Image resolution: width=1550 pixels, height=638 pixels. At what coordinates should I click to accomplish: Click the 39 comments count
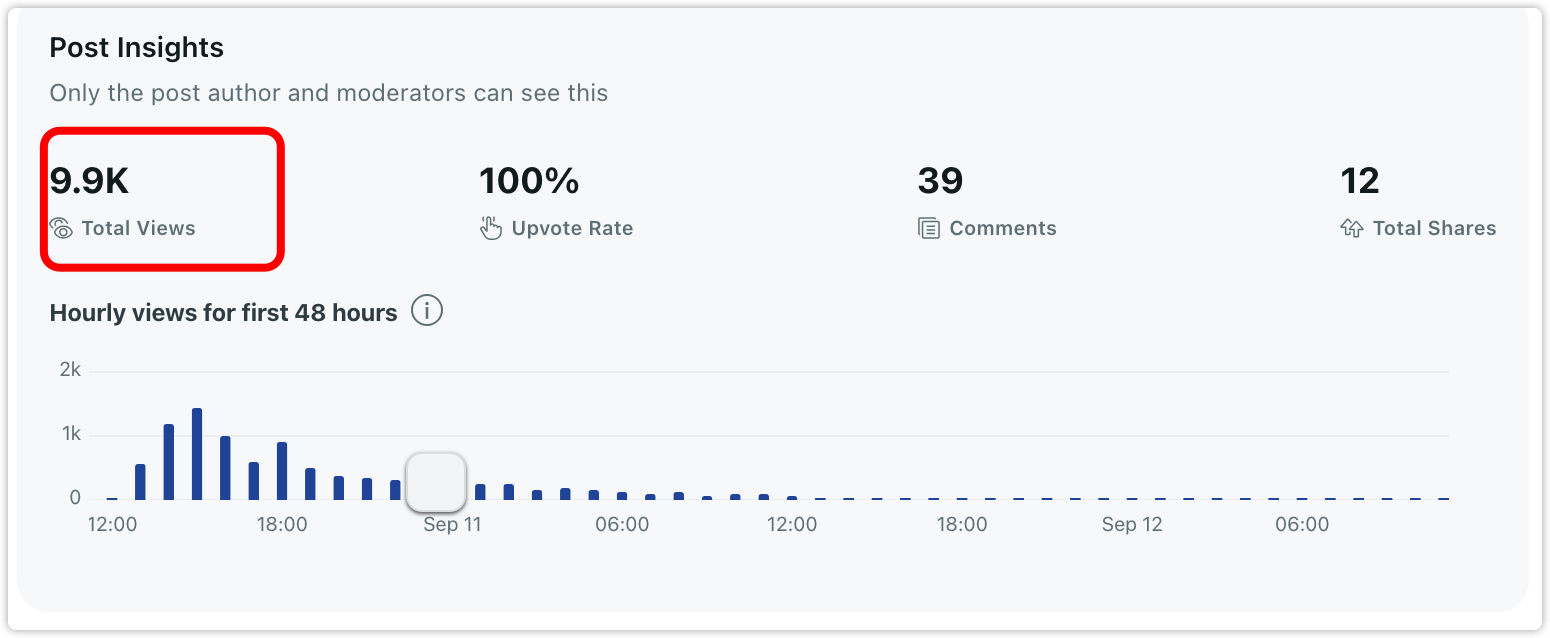coord(940,181)
